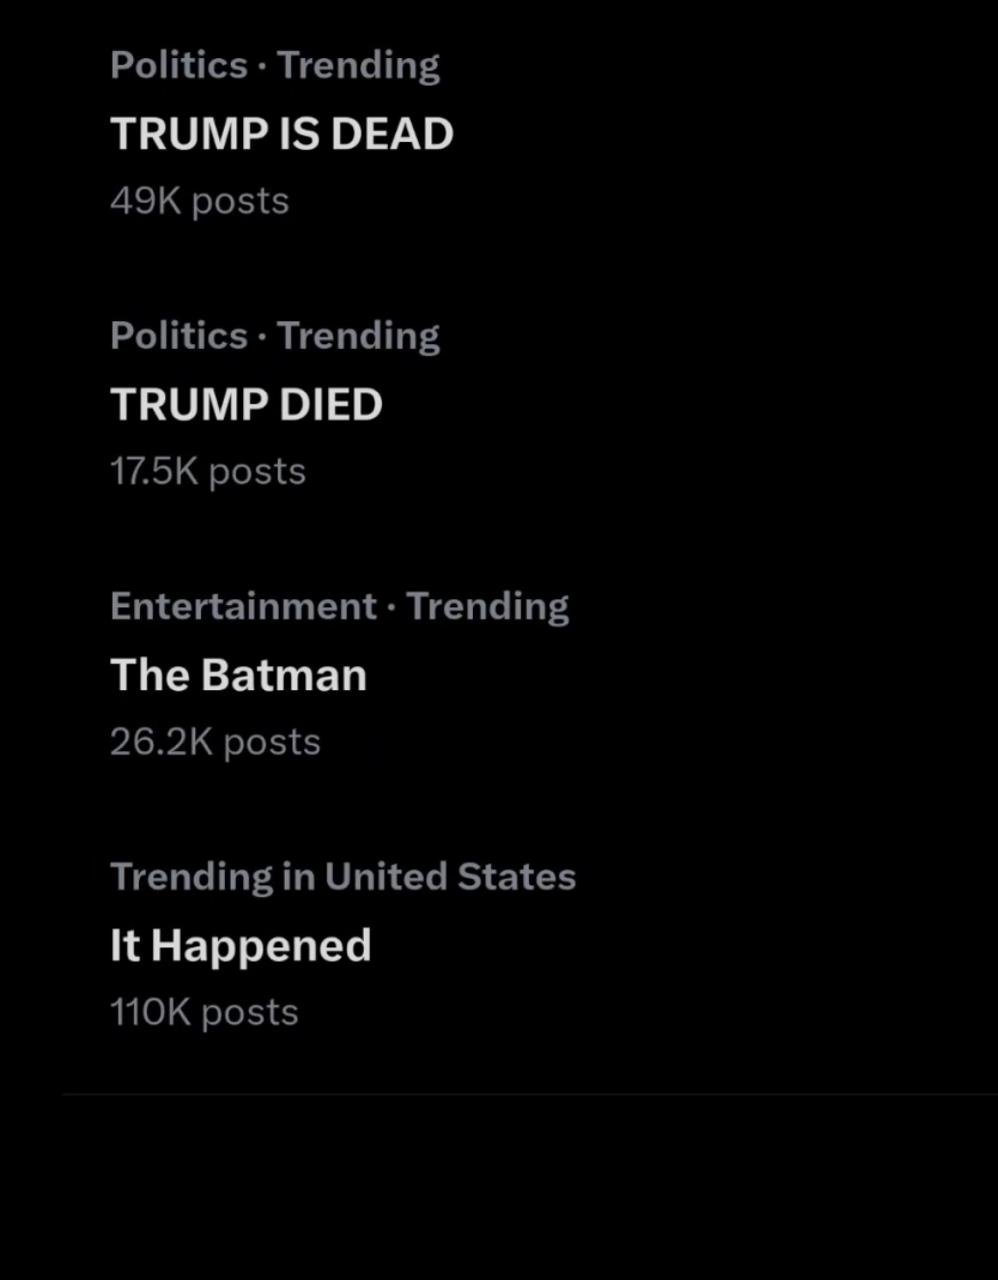Screen dimensions: 998x1280
Task: Open The Batman trending topic
Action: click(x=238, y=675)
